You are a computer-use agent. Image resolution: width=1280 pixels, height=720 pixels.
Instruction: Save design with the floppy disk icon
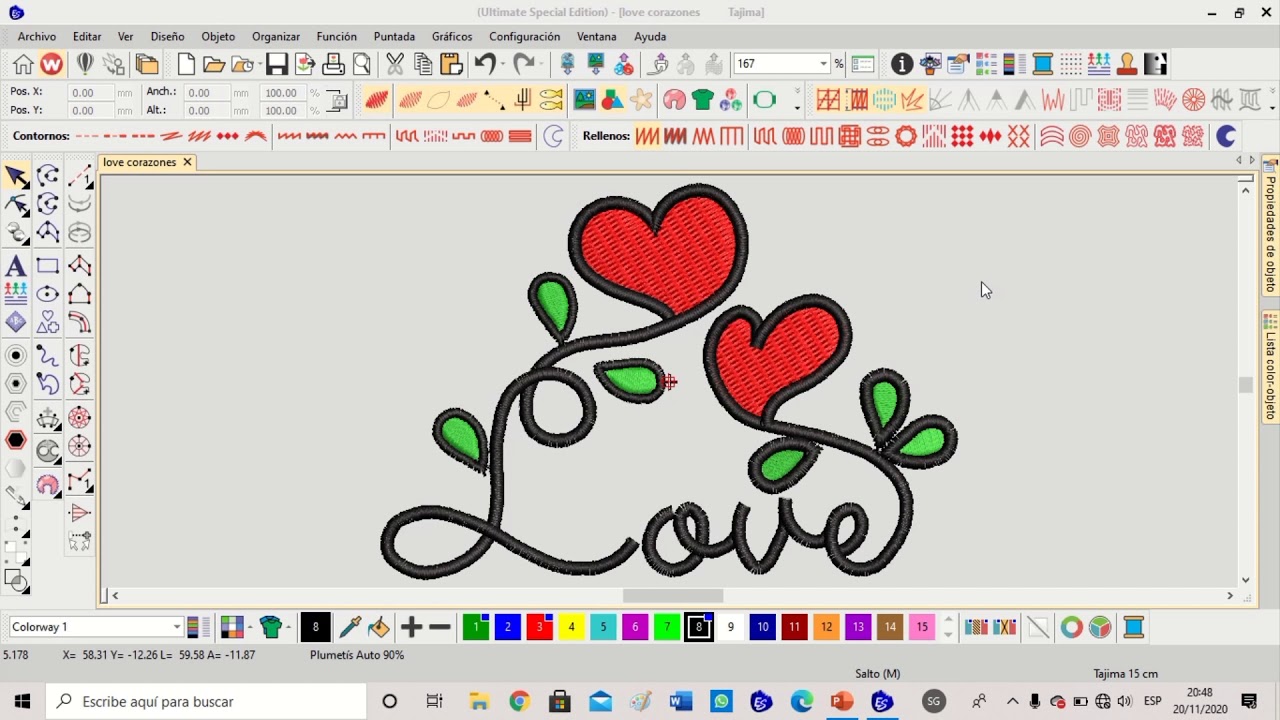click(277, 64)
